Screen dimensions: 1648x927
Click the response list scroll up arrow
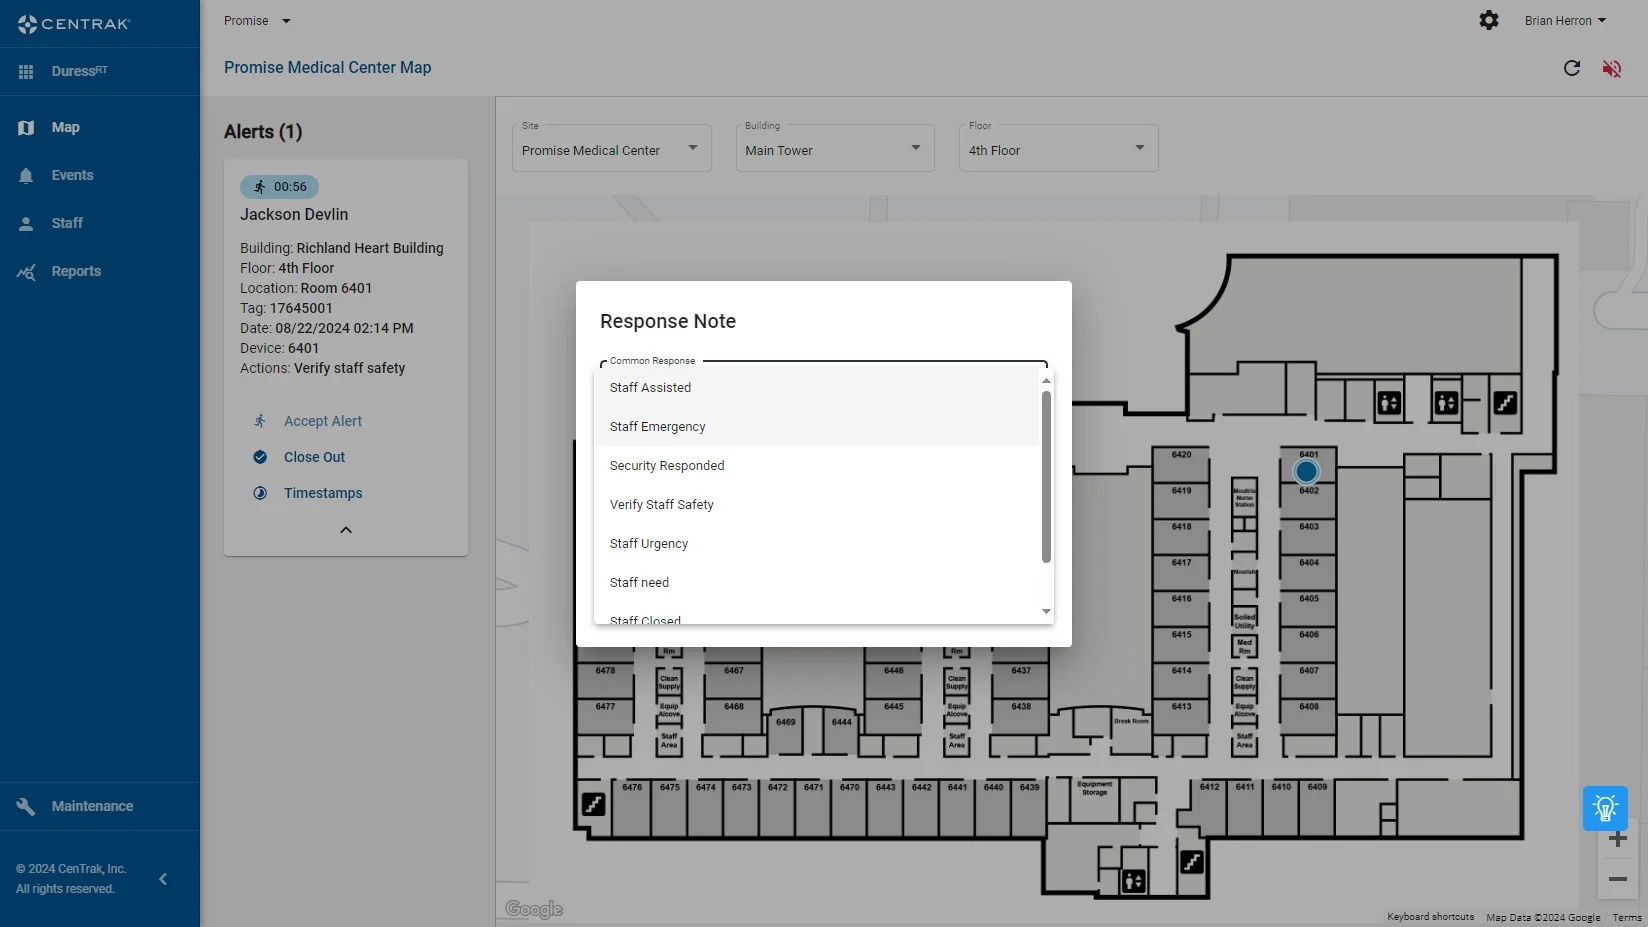click(1046, 381)
